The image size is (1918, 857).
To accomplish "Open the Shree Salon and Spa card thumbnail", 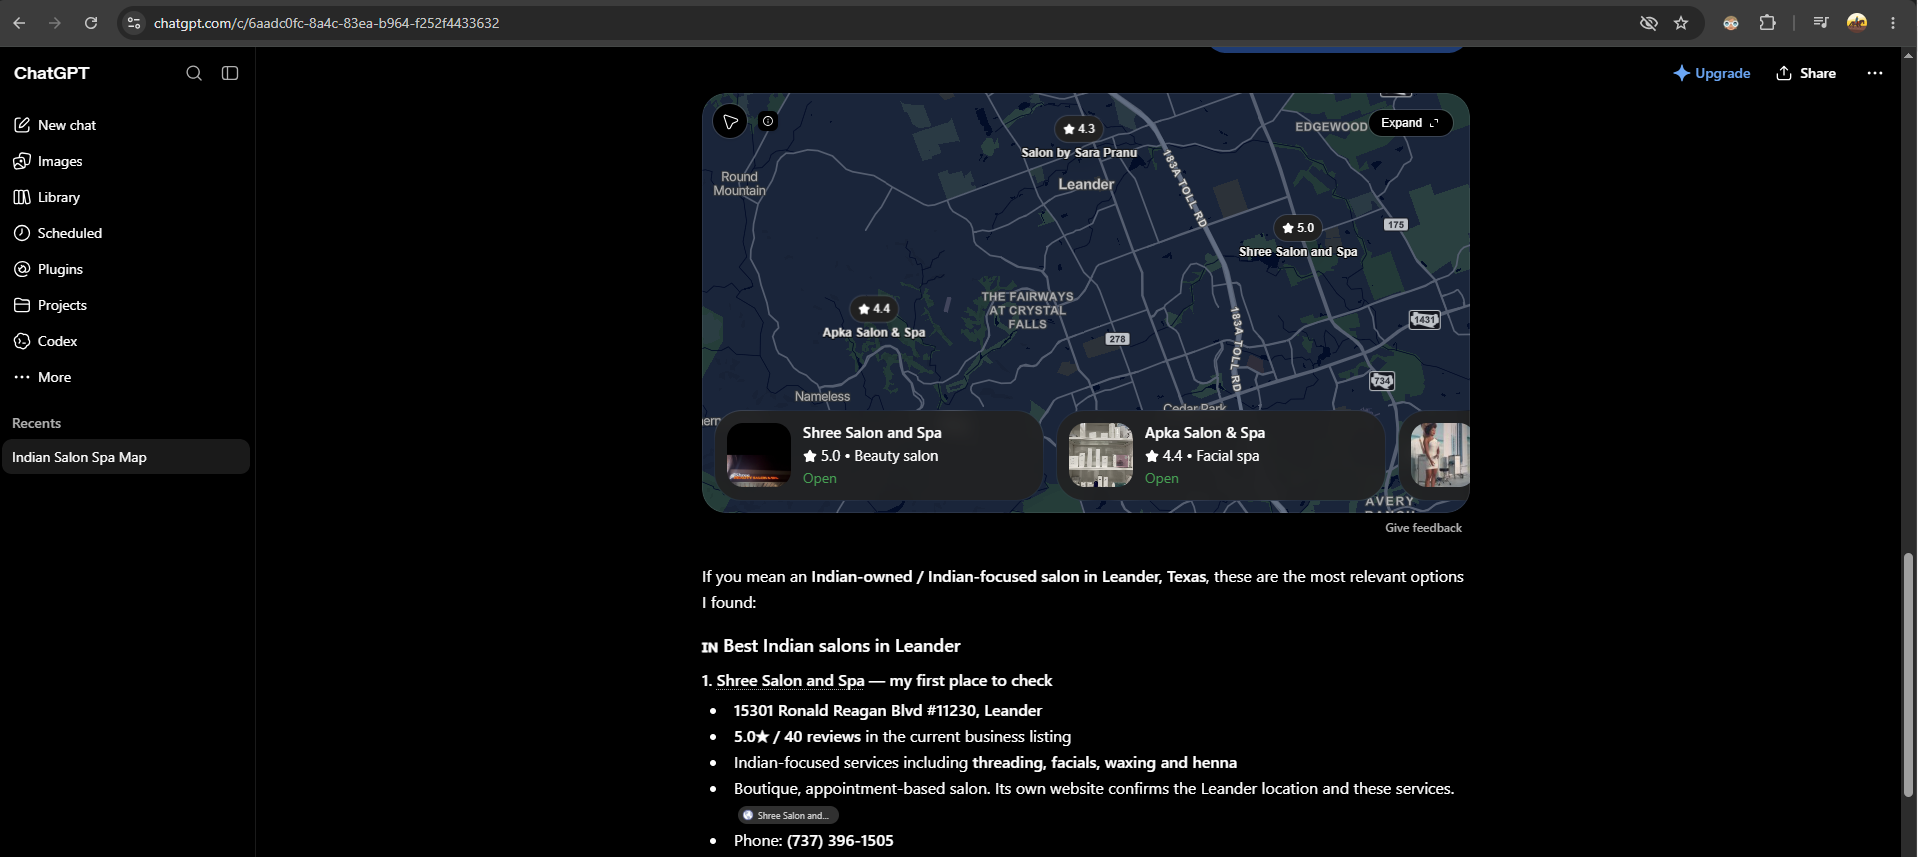I will [759, 455].
